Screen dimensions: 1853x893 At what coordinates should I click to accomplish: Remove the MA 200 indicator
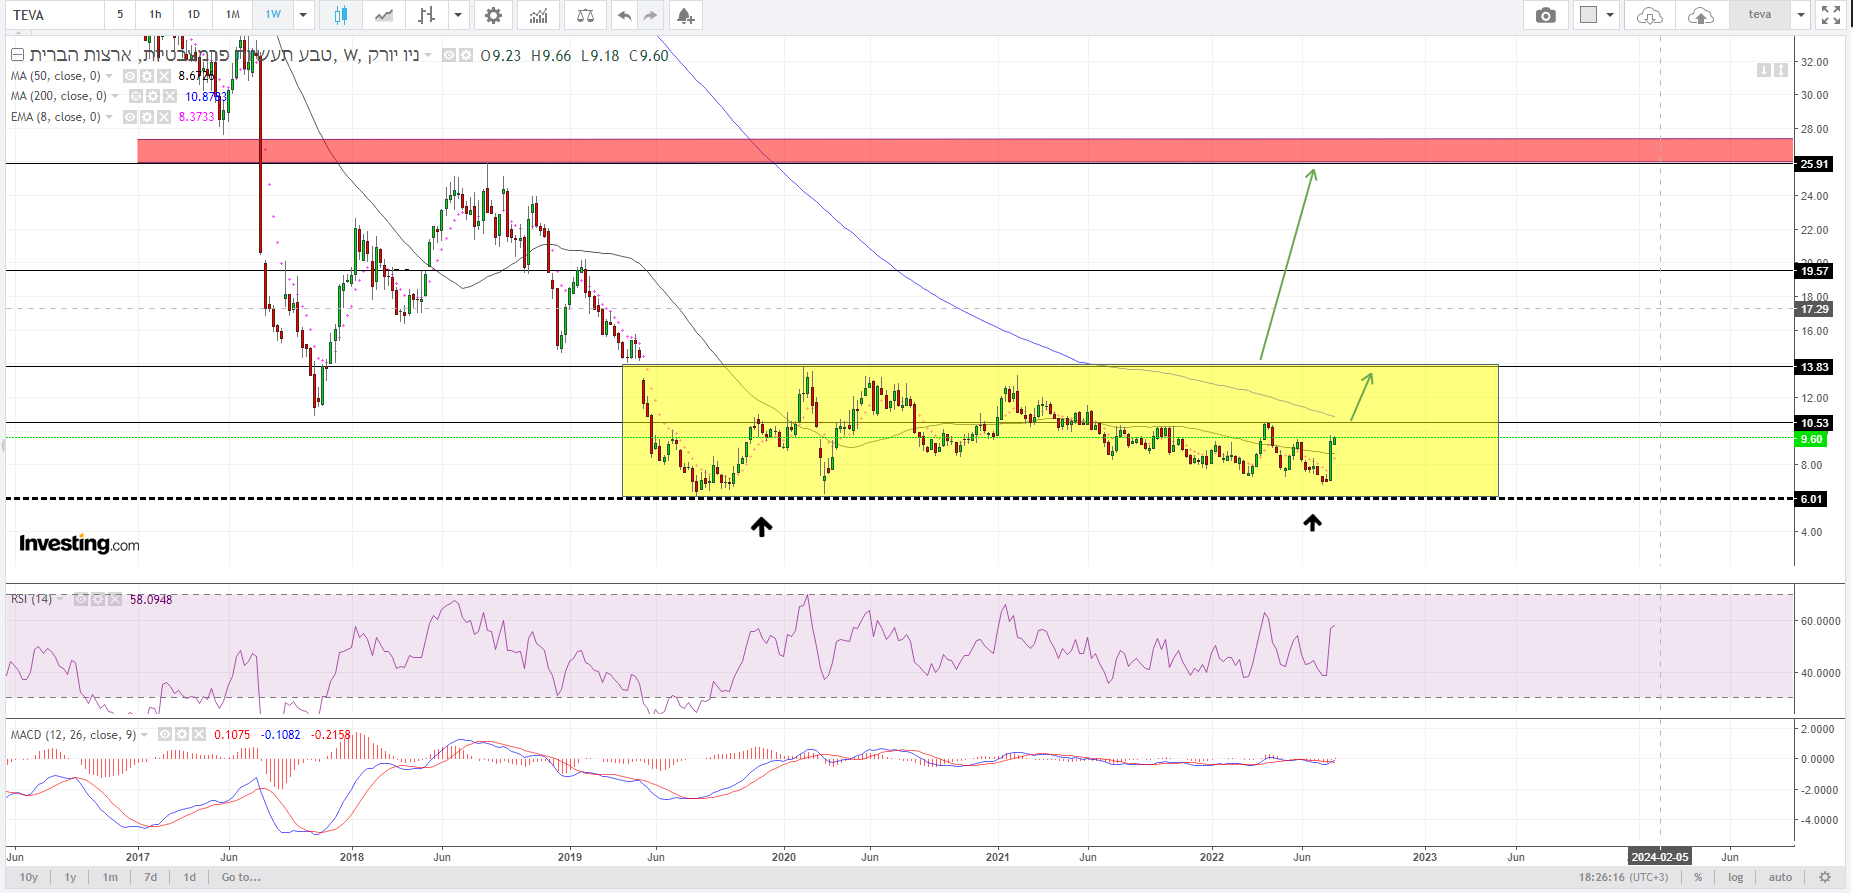click(170, 96)
